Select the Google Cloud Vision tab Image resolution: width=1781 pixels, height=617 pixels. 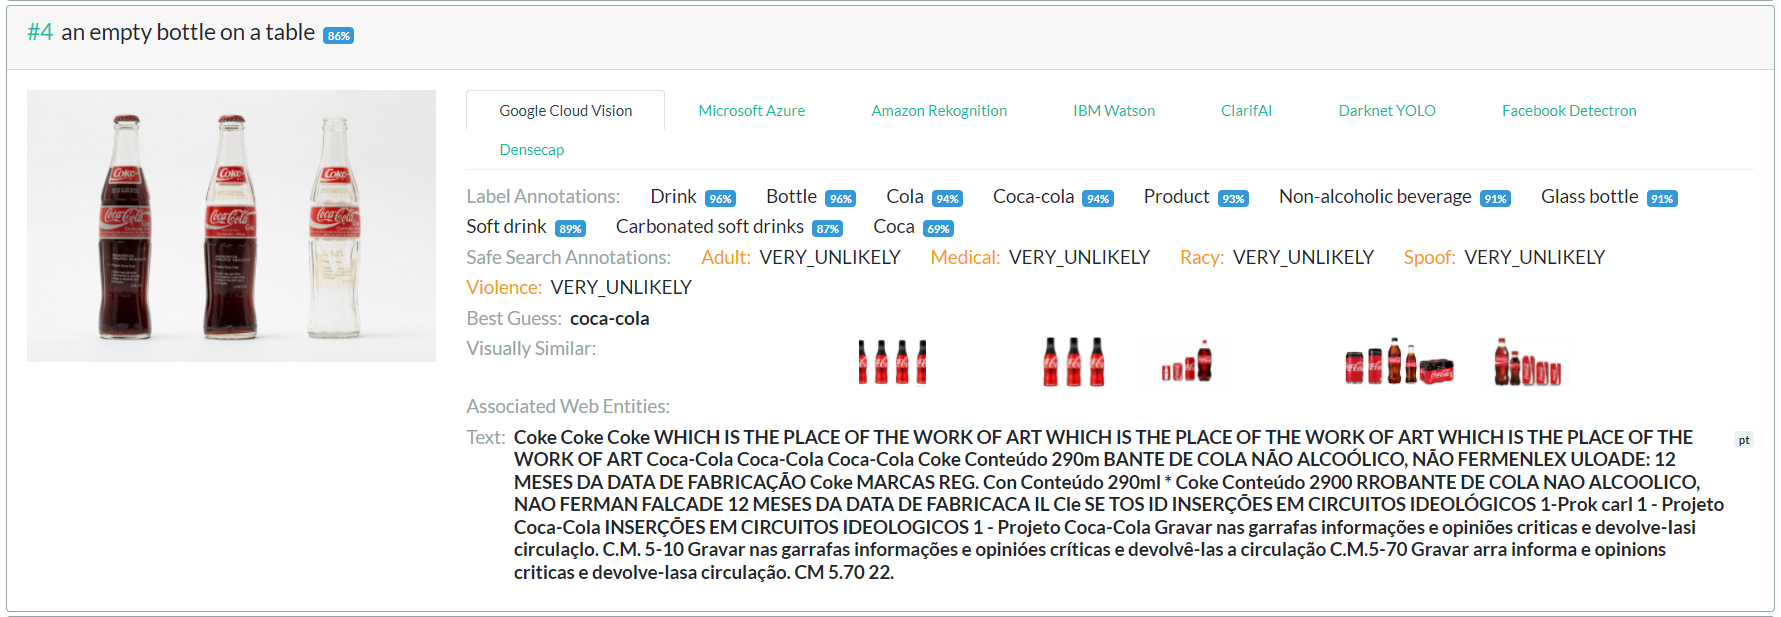[x=565, y=111]
